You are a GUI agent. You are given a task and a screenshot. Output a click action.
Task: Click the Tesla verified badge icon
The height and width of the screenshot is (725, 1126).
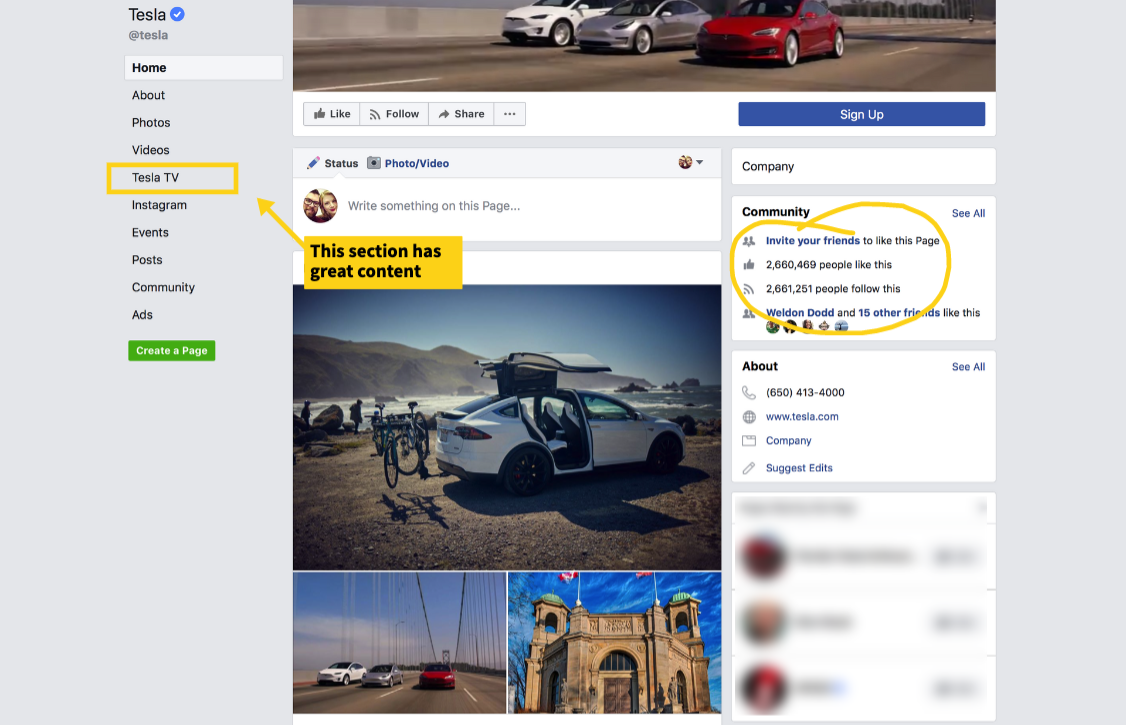click(x=177, y=14)
